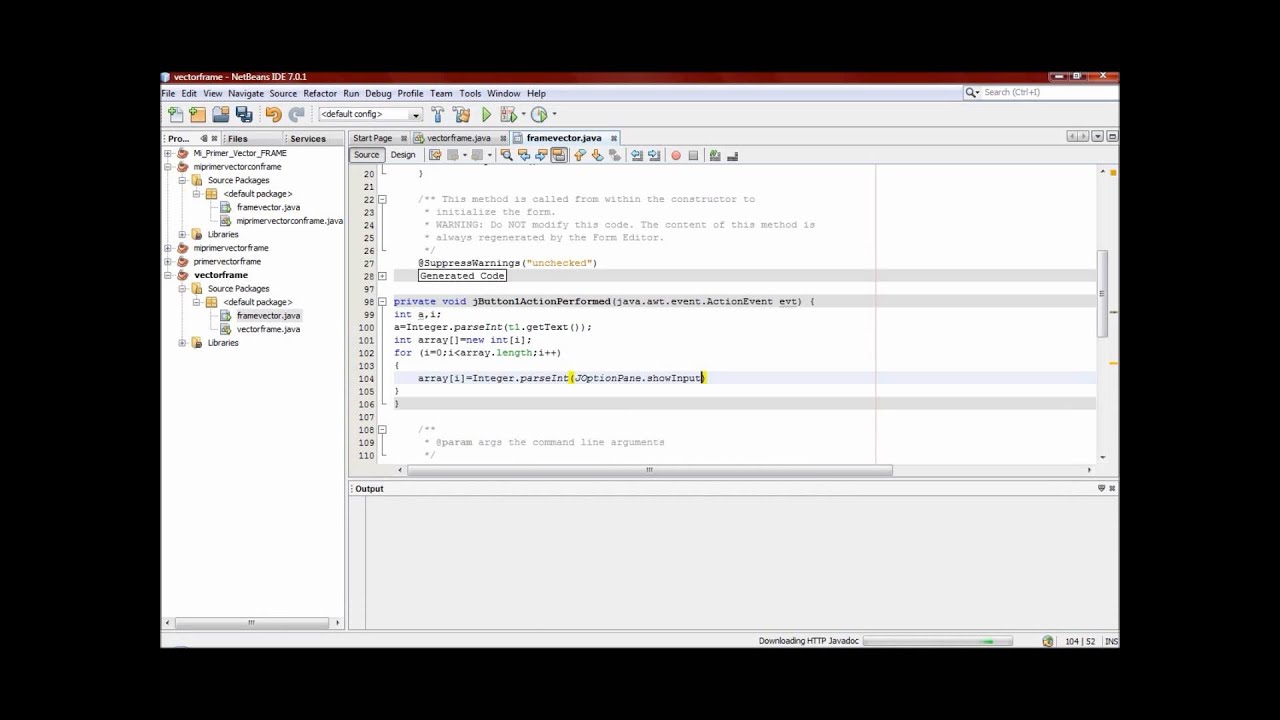
Task: Toggle Highlight Search in editor toolbar
Action: click(x=559, y=155)
